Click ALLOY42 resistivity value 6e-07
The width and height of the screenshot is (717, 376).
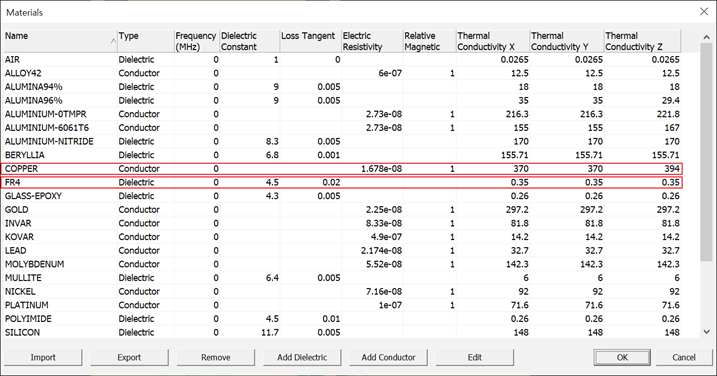(x=390, y=73)
